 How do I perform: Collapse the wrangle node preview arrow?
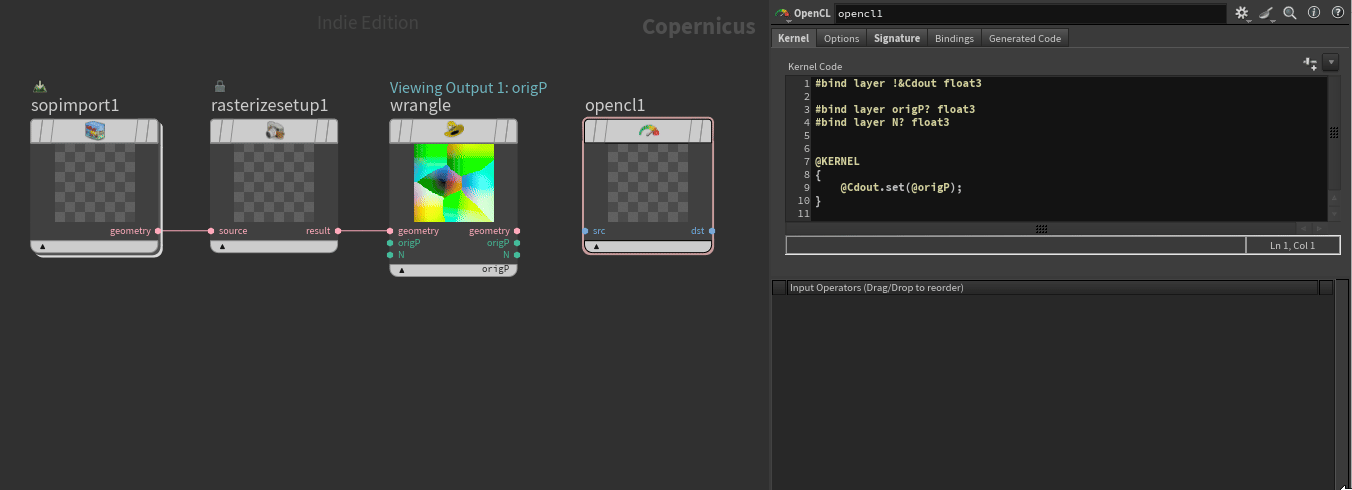(402, 269)
